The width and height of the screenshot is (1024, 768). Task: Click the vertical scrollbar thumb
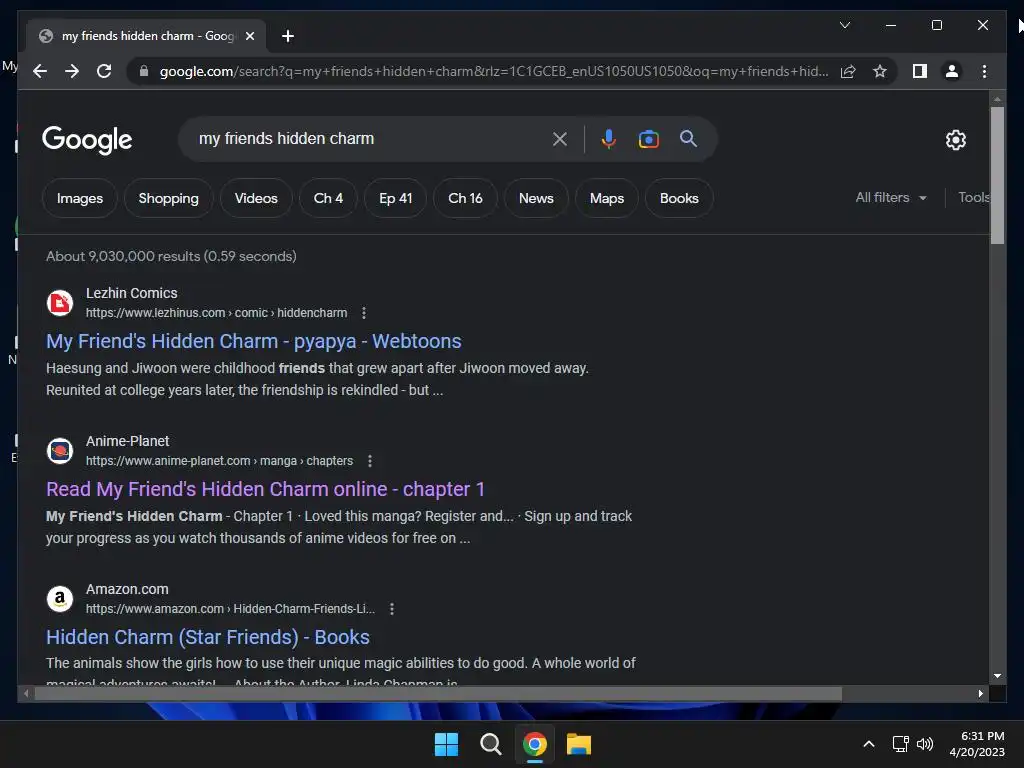pos(997,175)
